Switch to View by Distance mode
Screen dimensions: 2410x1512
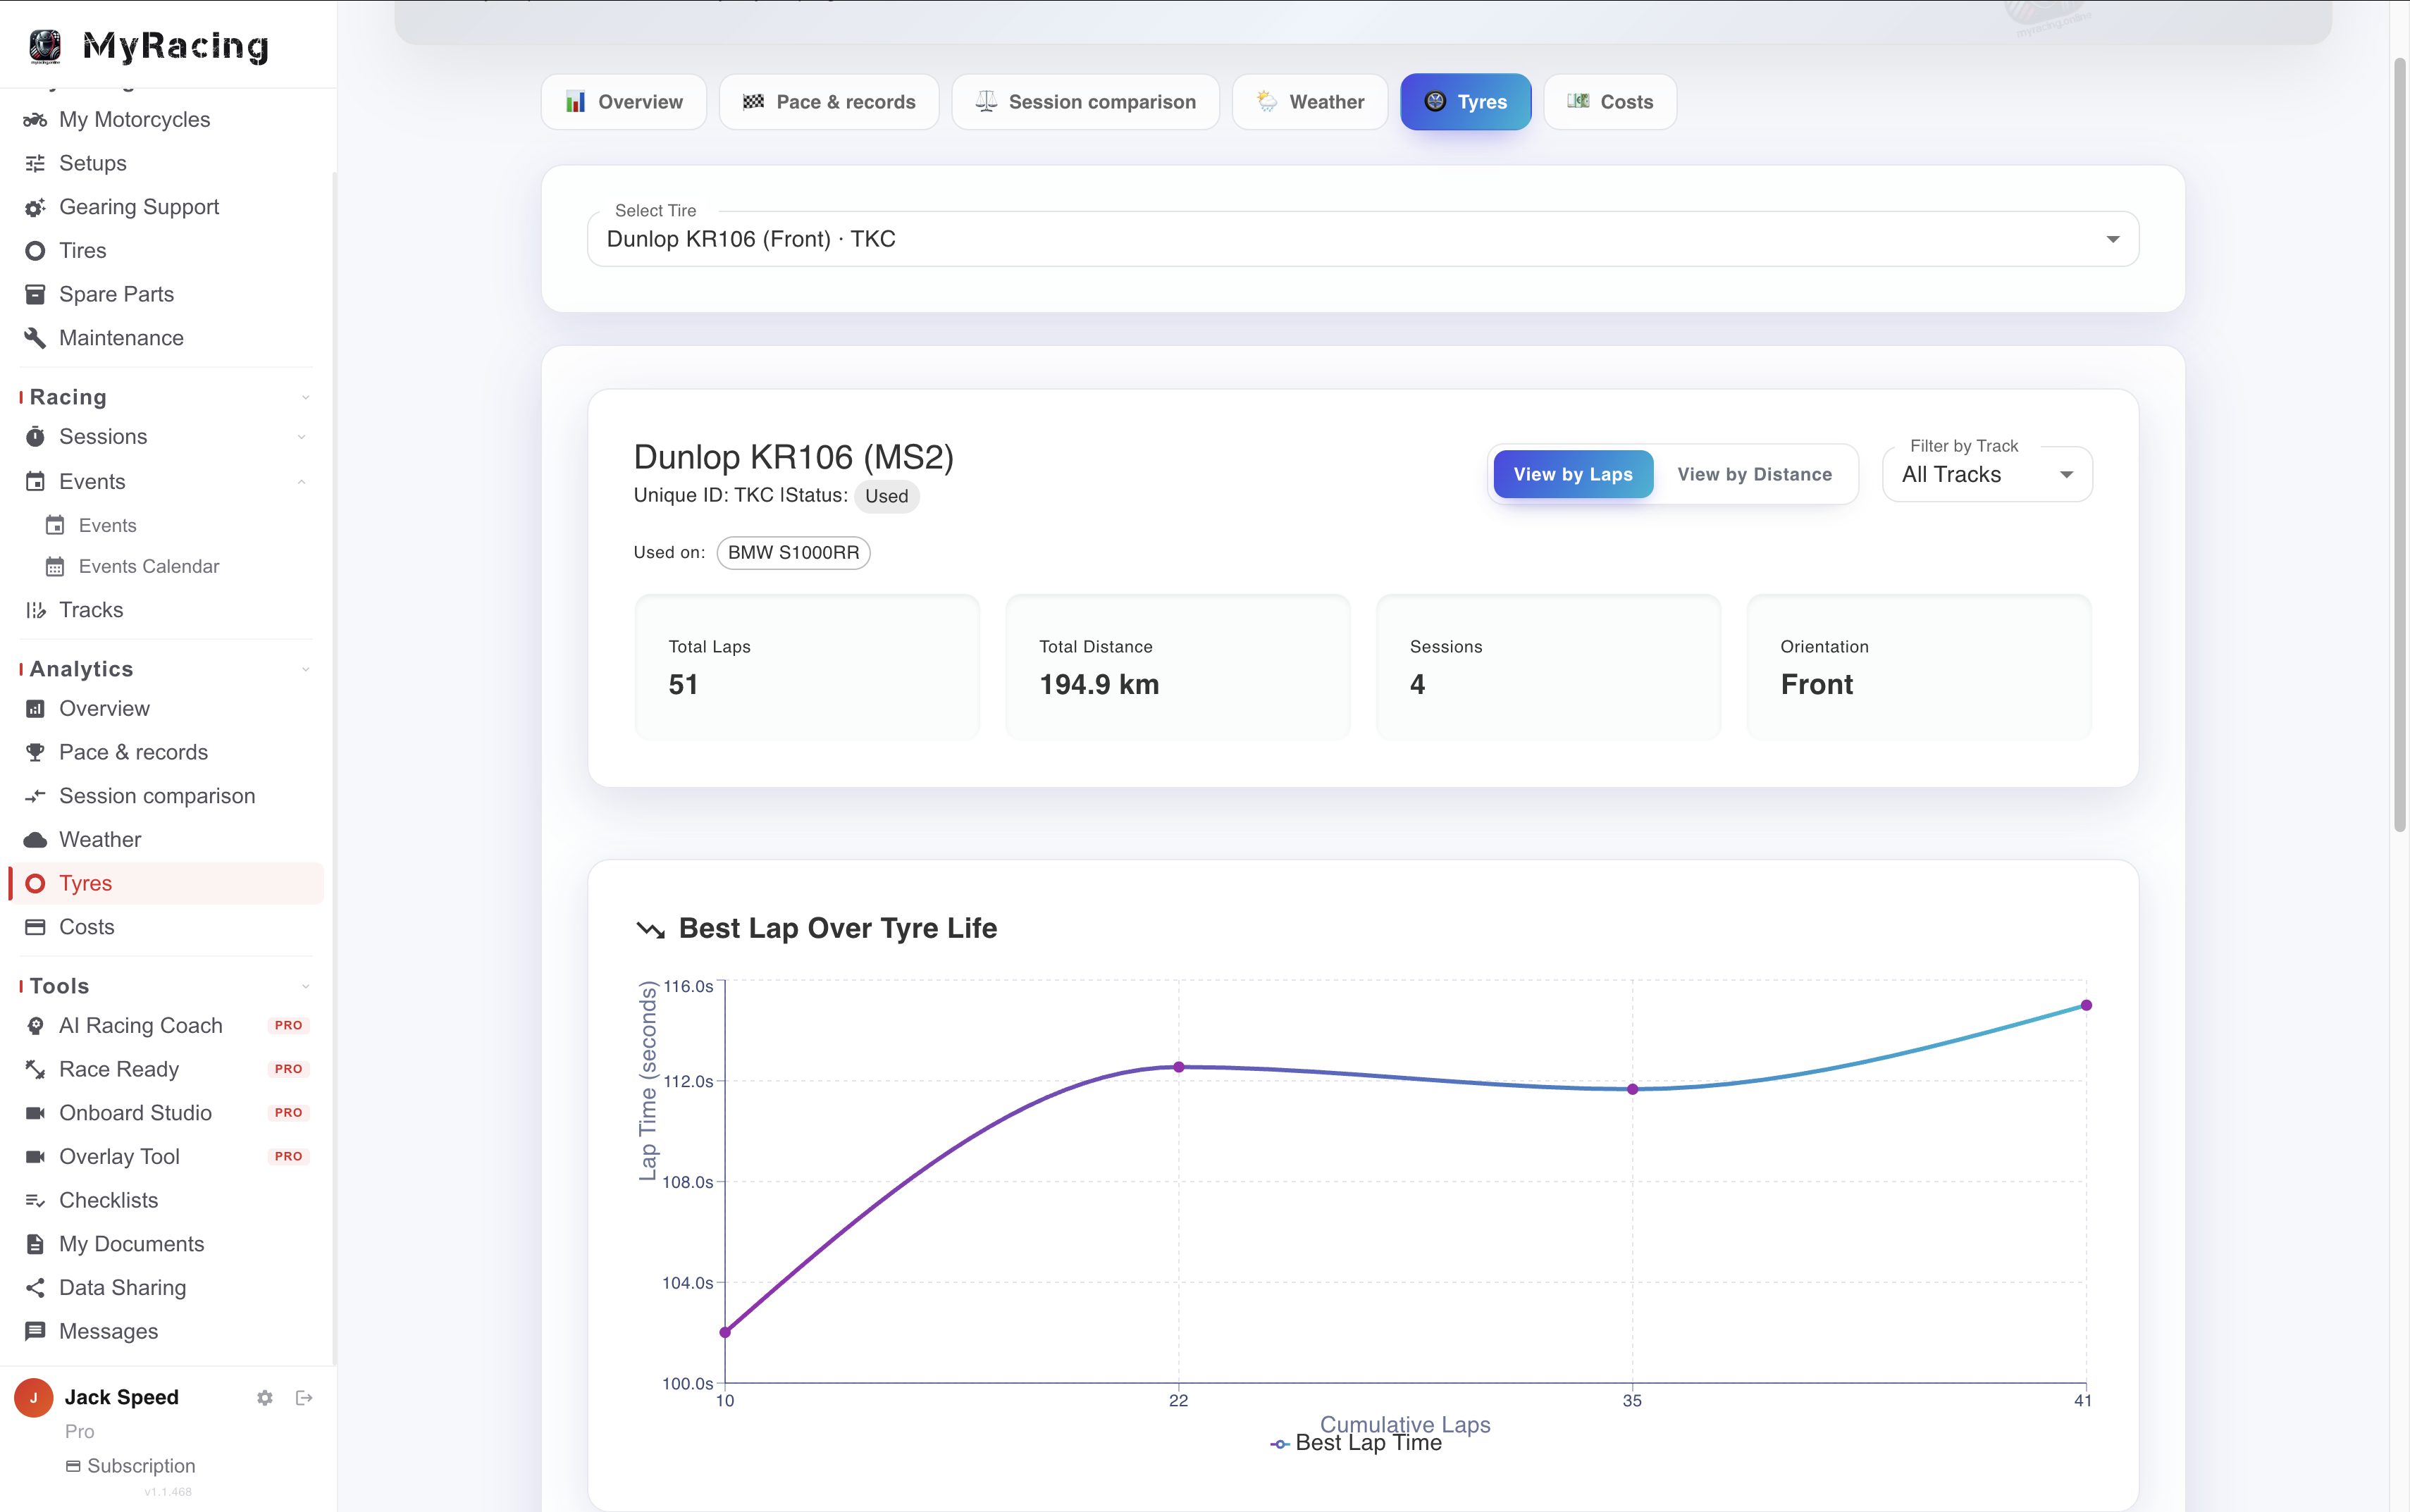(1755, 474)
